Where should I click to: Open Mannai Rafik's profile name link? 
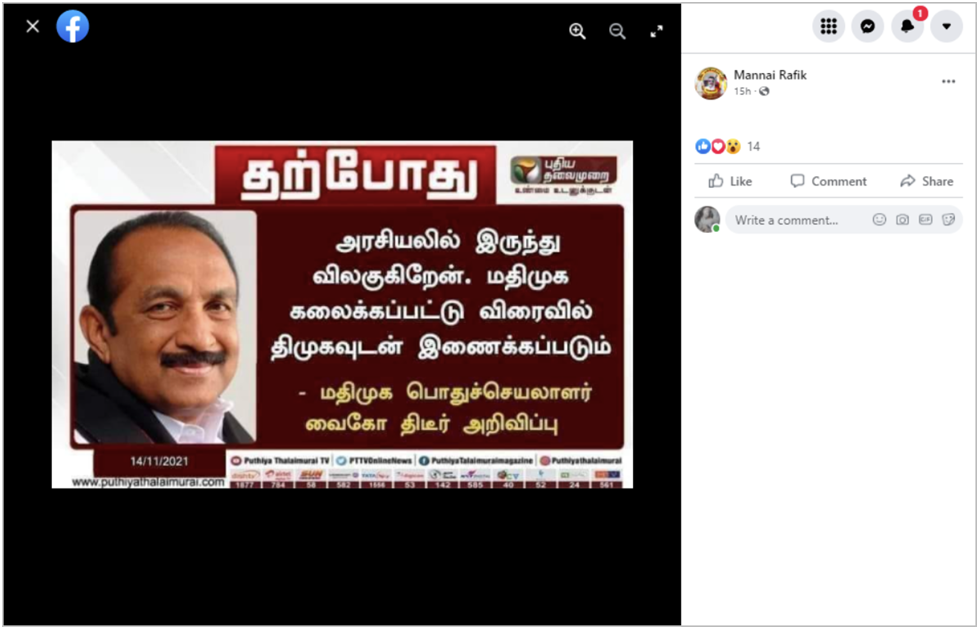tap(770, 75)
